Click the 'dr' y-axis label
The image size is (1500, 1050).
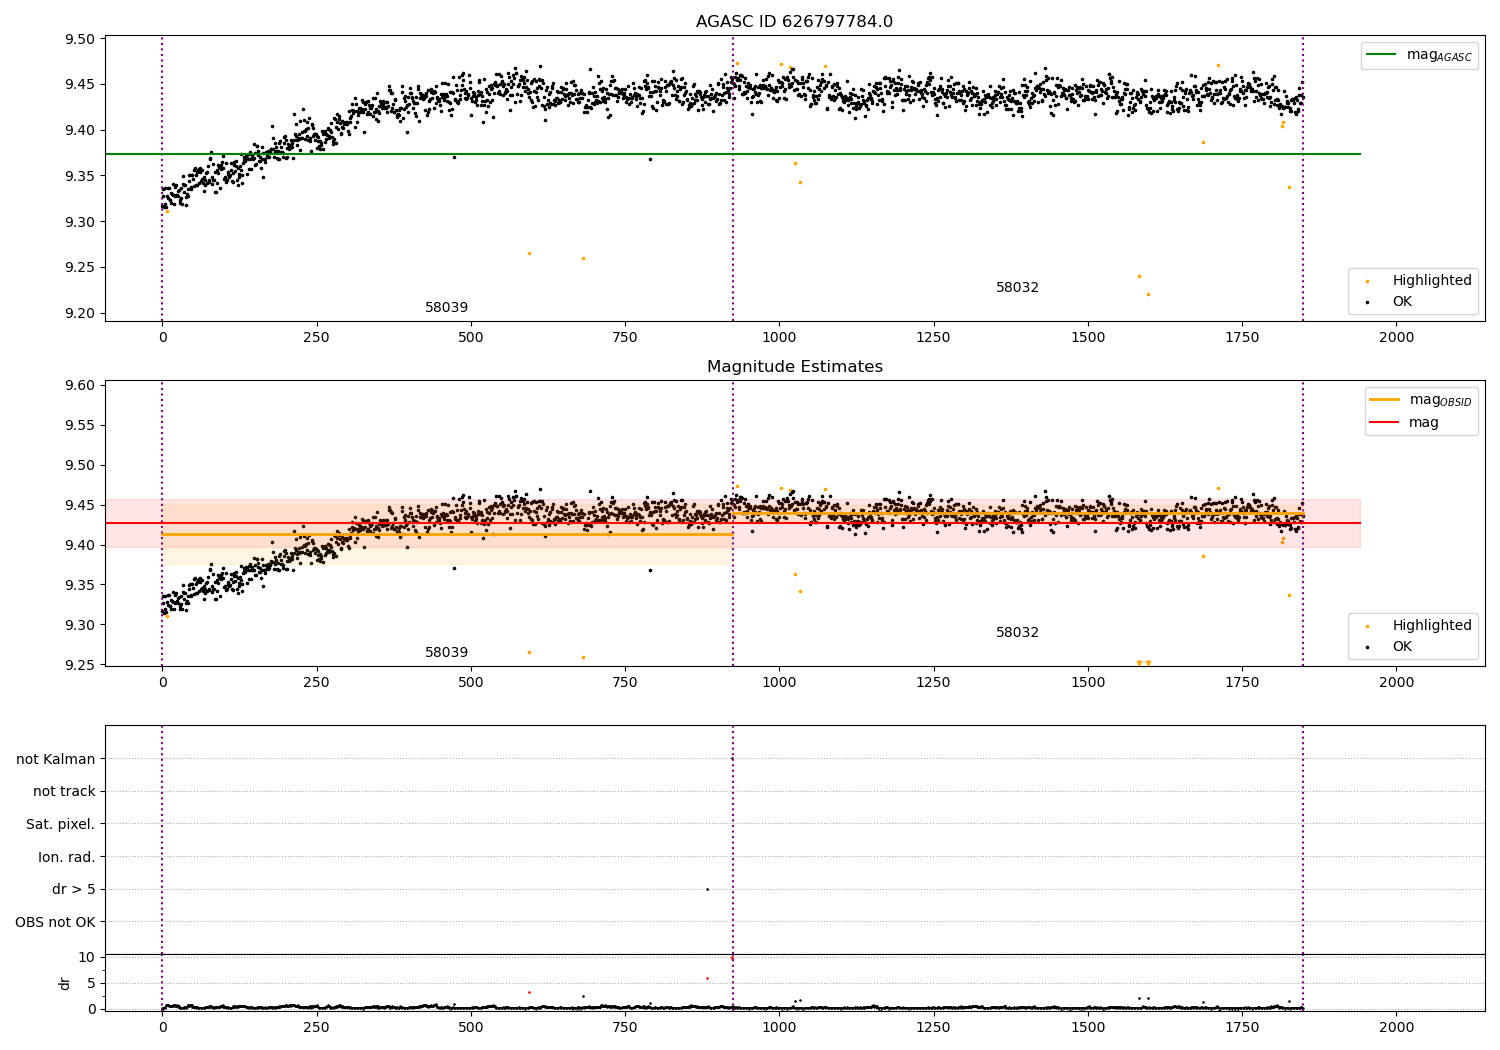point(65,983)
